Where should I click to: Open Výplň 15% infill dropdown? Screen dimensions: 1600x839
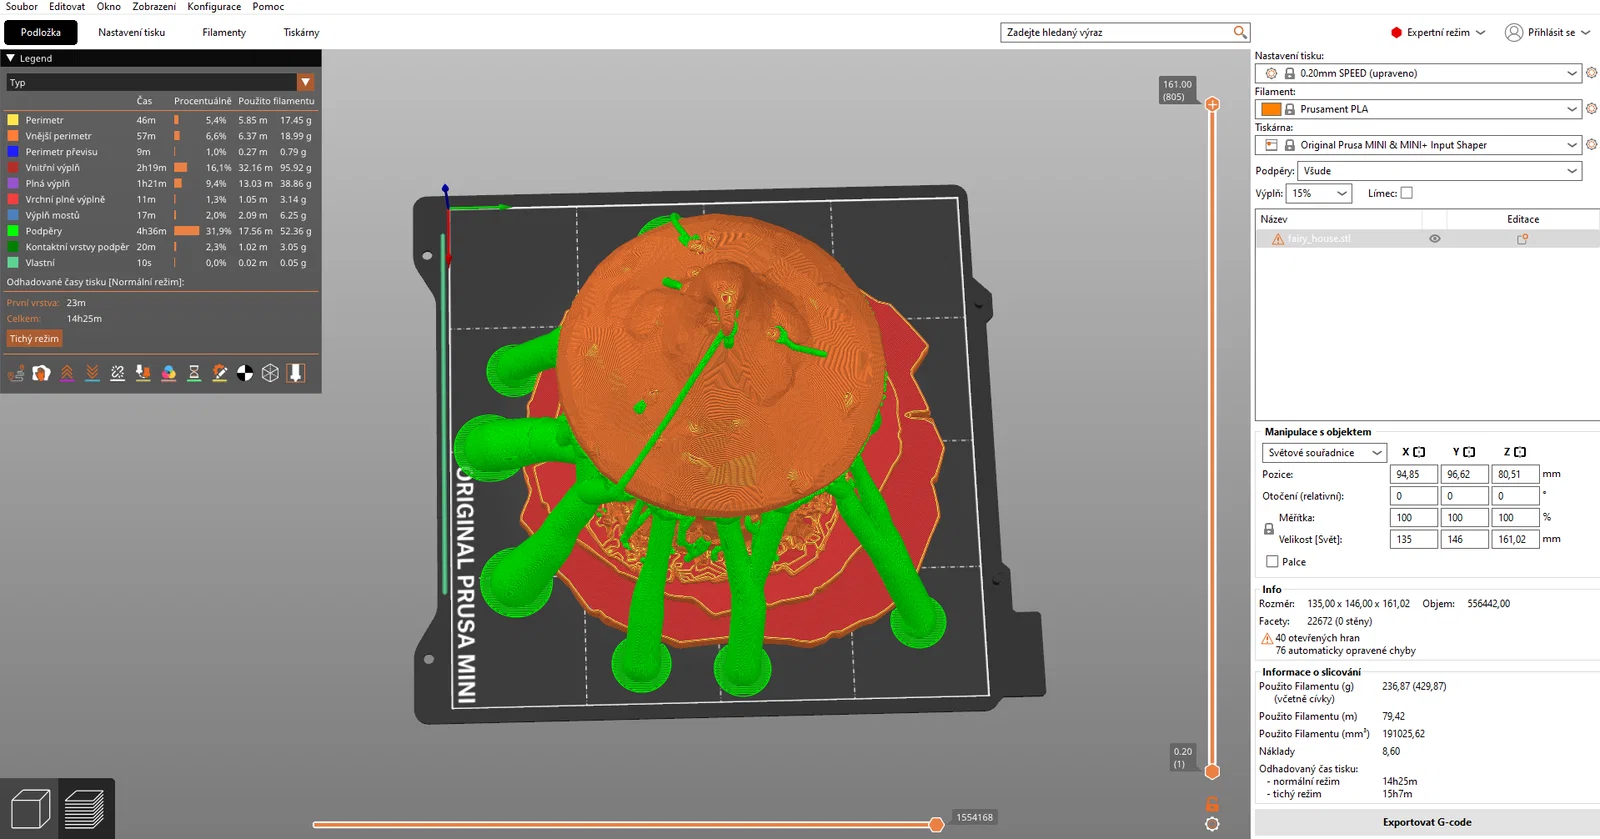pos(1319,193)
